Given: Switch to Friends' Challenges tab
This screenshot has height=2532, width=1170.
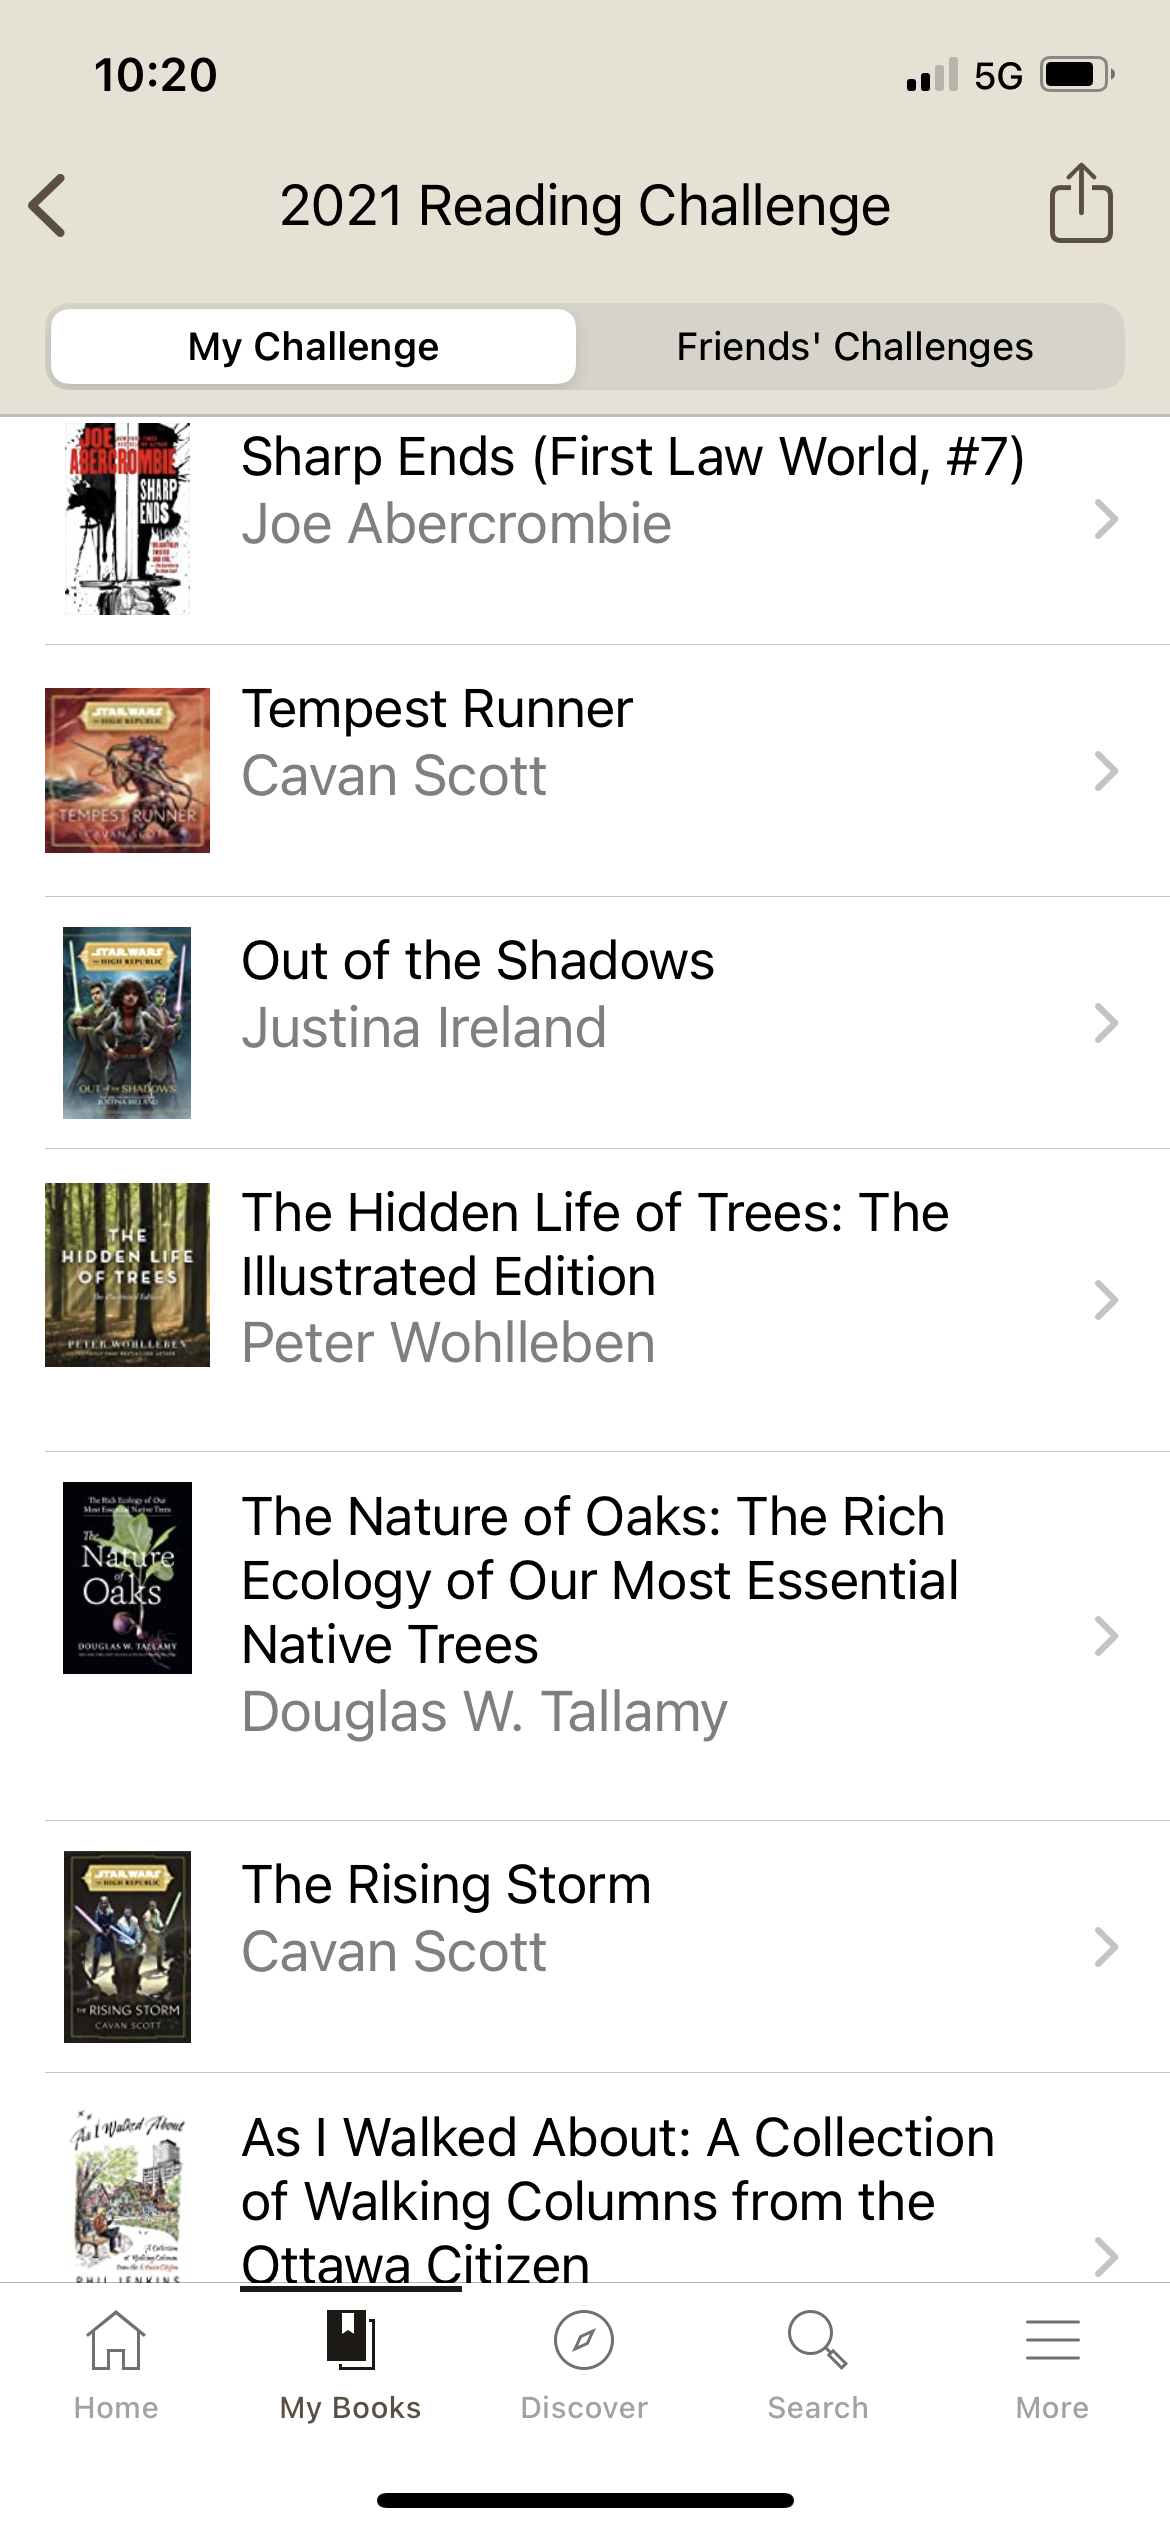Looking at the screenshot, I should (x=854, y=347).
